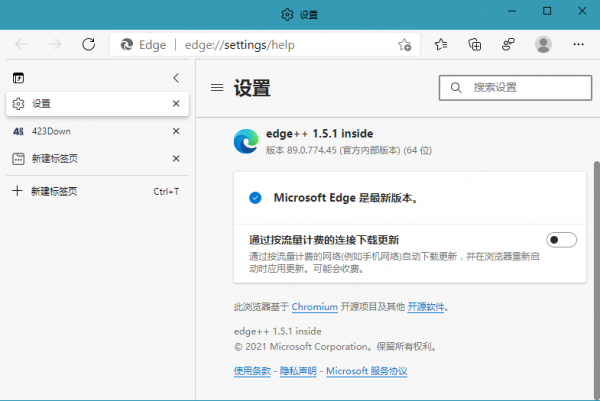Select the 新建标签页 tab in list
Image resolution: width=600 pixels, height=401 pixels.
coord(54,159)
